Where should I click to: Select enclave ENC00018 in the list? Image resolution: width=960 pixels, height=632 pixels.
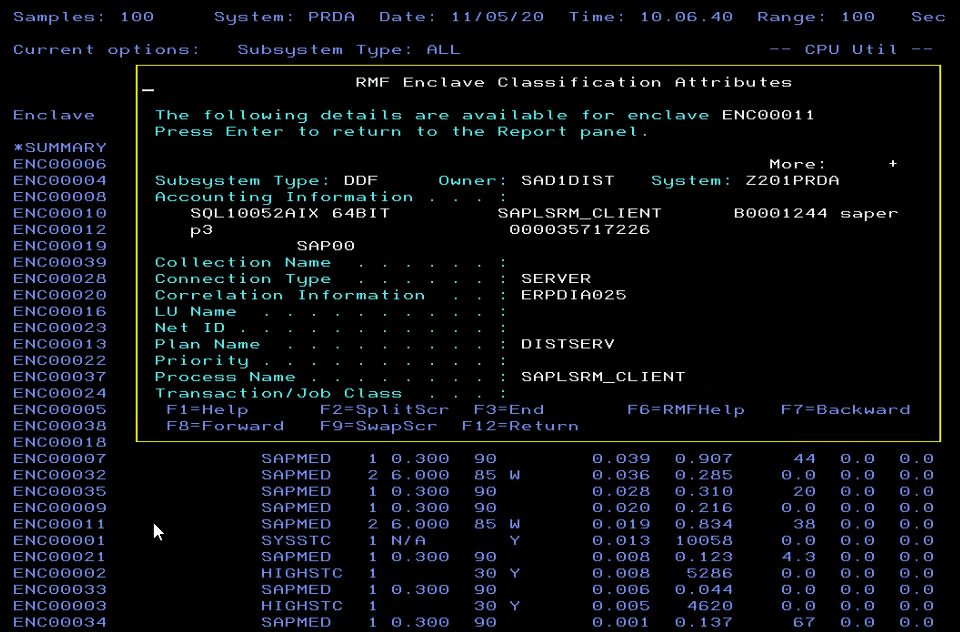[x=59, y=442]
